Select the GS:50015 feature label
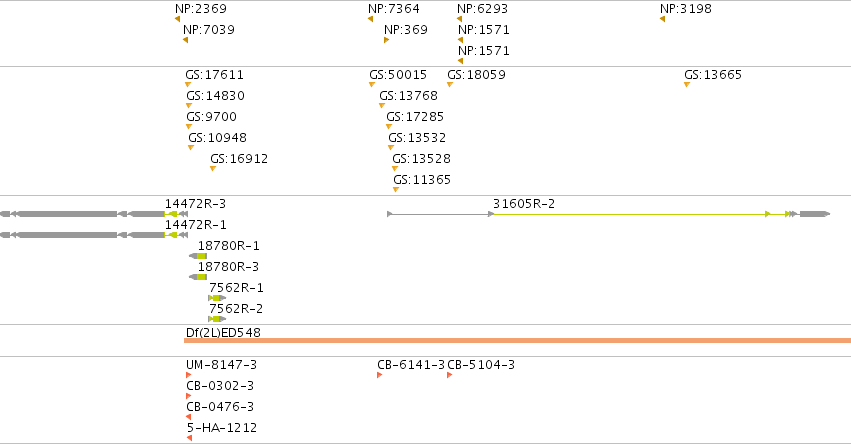 398,75
